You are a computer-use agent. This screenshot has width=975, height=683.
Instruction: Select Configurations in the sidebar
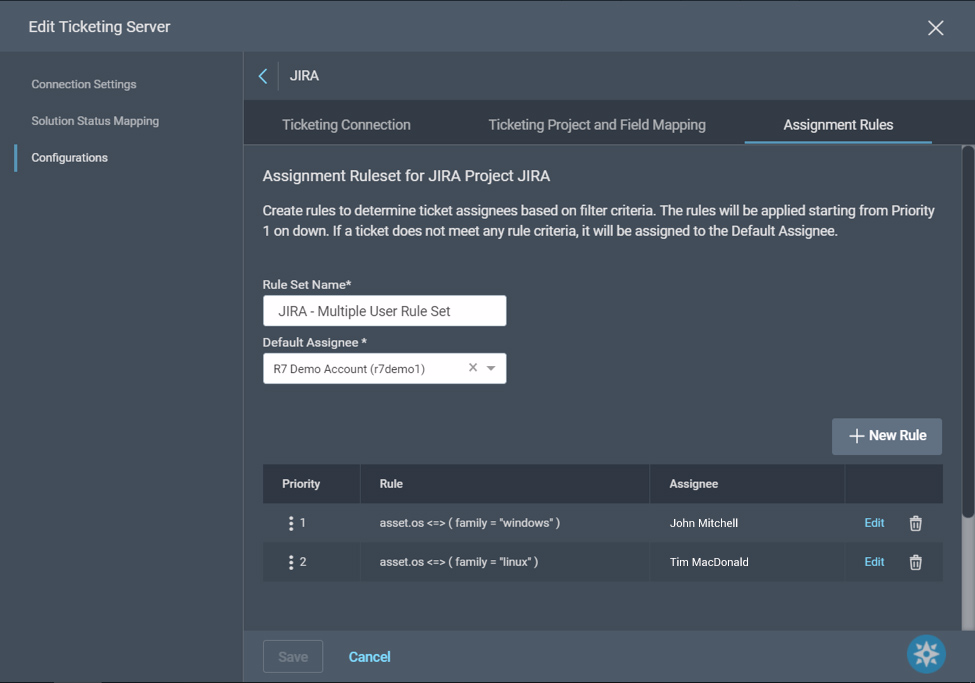click(x=70, y=158)
